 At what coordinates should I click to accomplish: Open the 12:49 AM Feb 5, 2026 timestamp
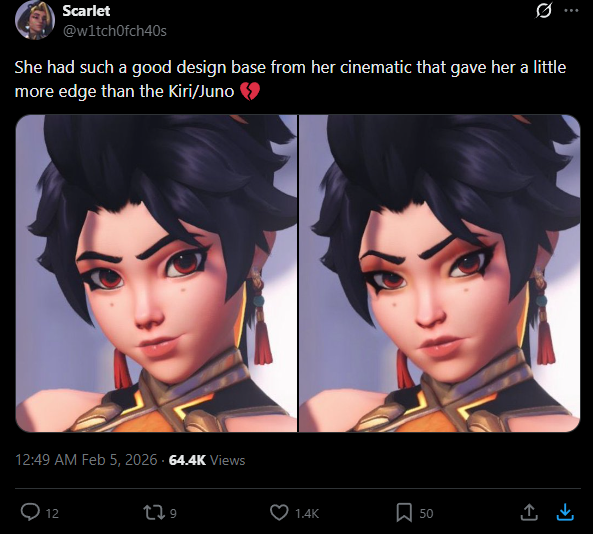coord(86,460)
